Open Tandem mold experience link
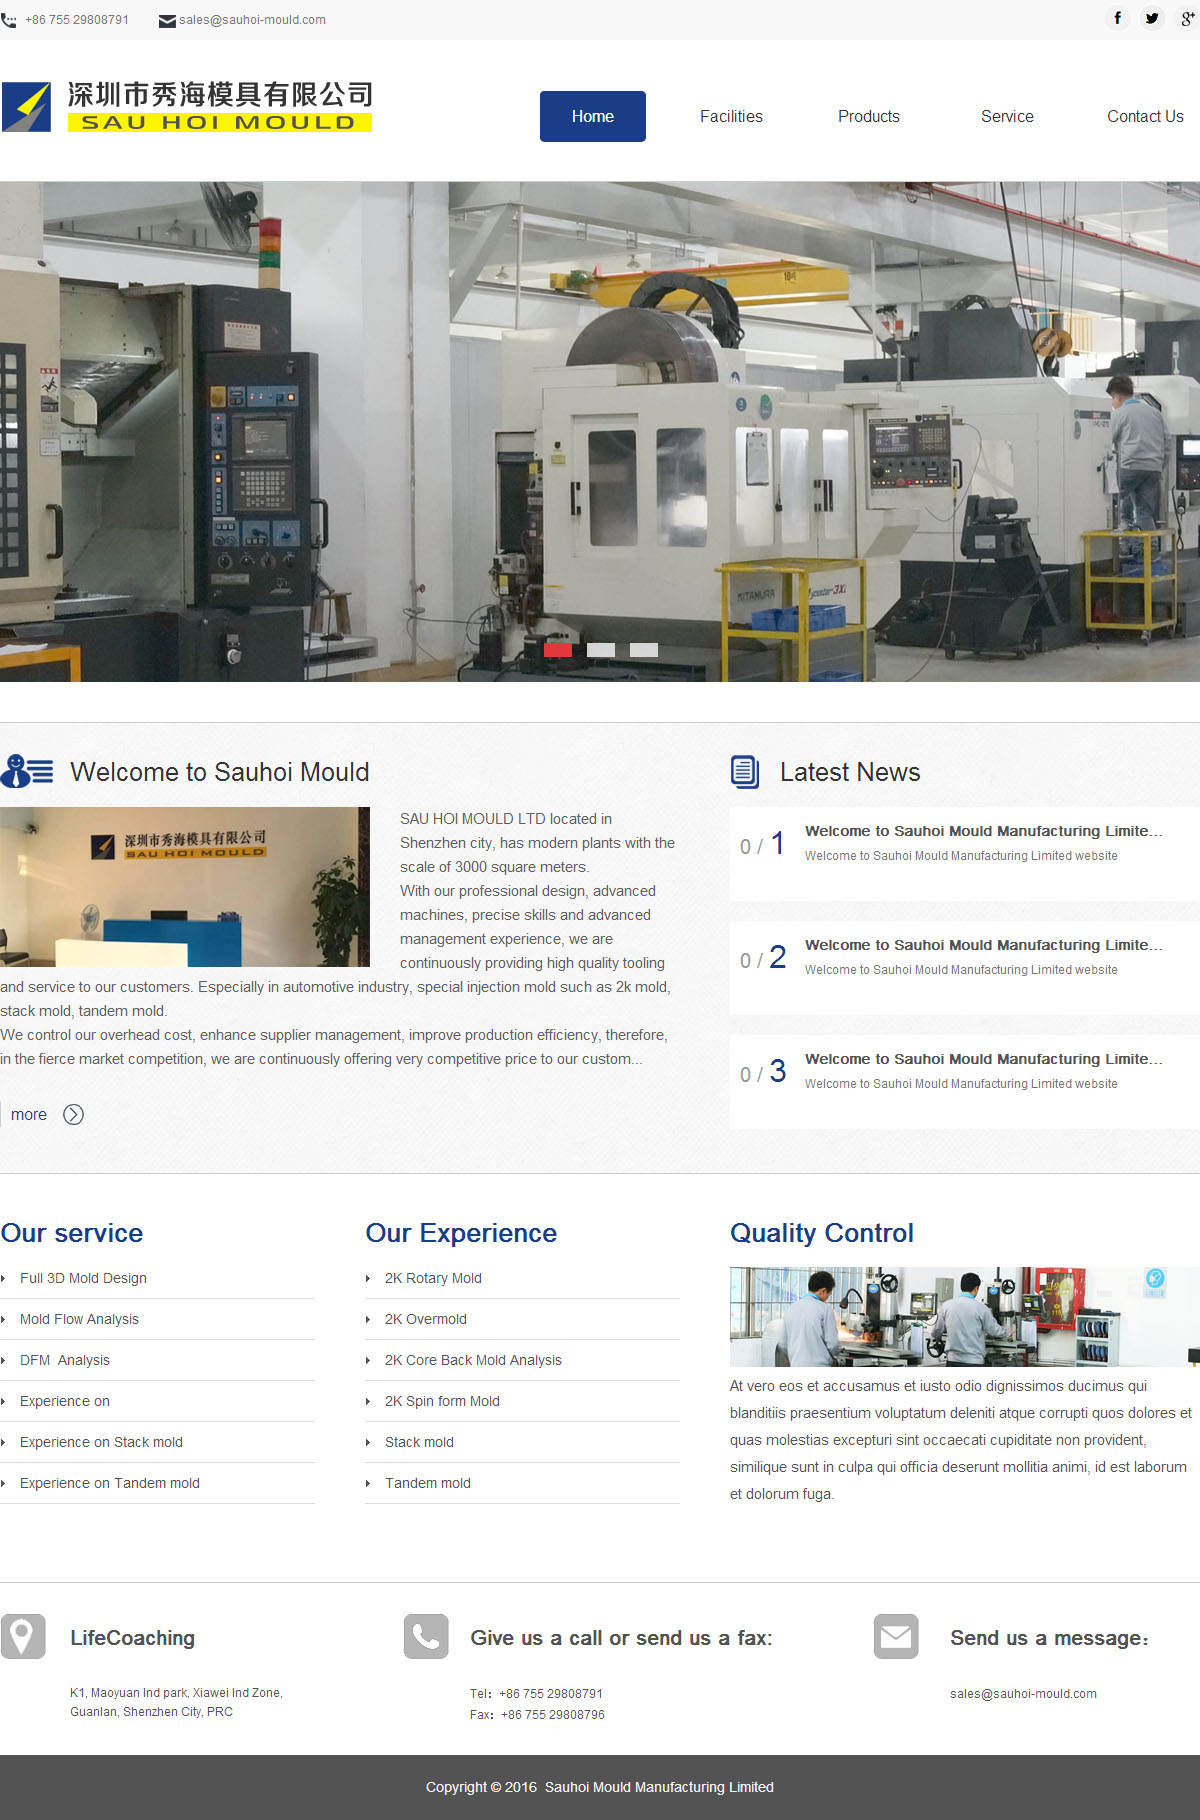 (428, 1483)
